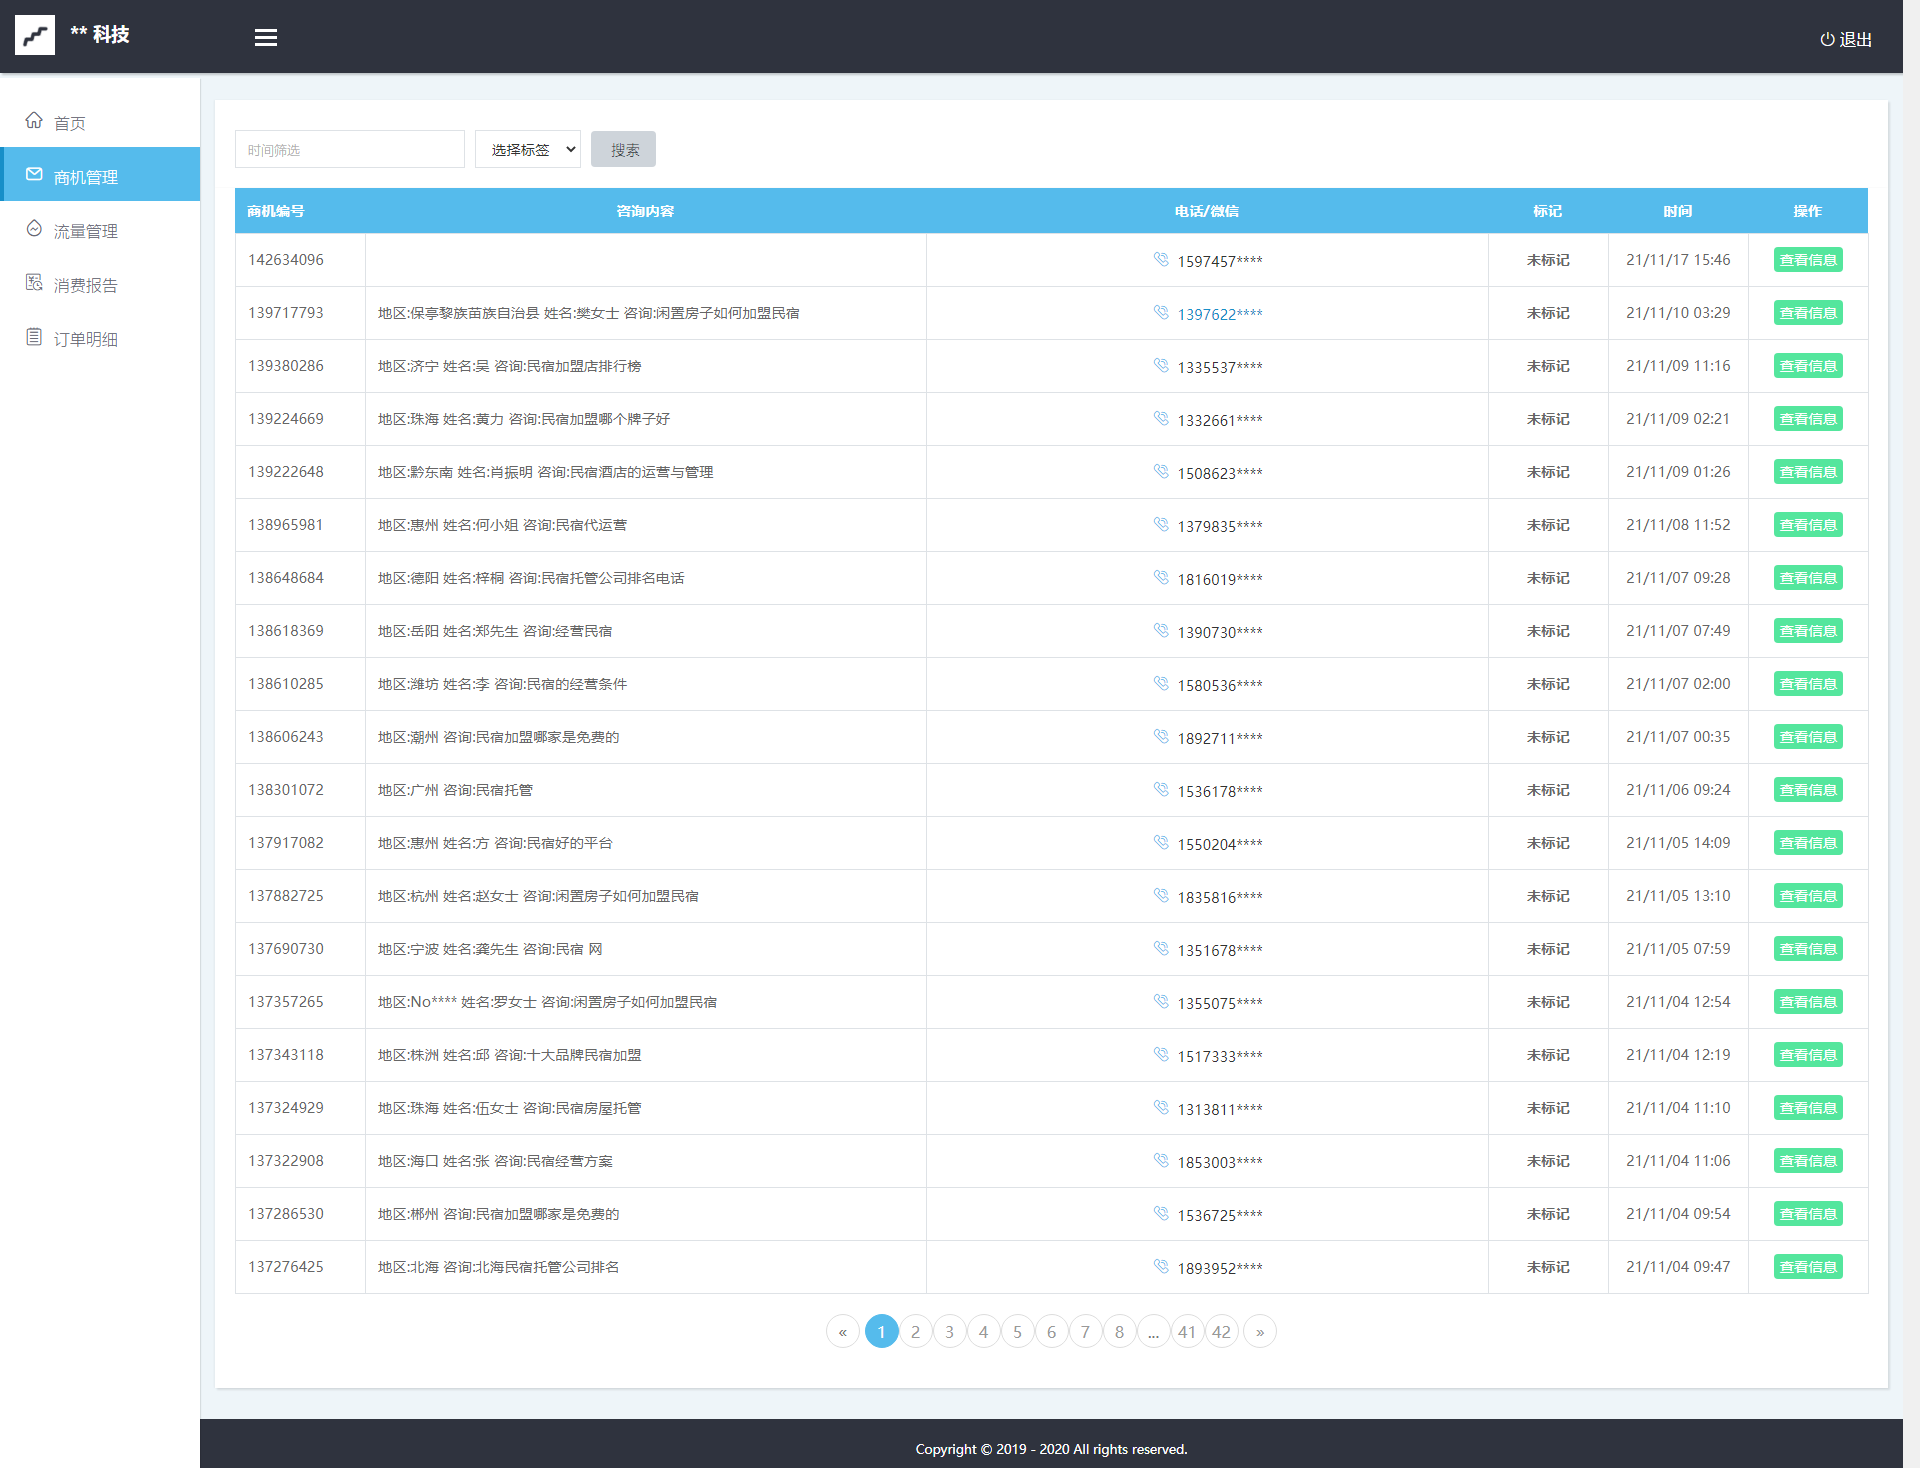Screen dimensions: 1920x1468
Task: Click the report icon beside 消费报告
Action: [x=34, y=282]
